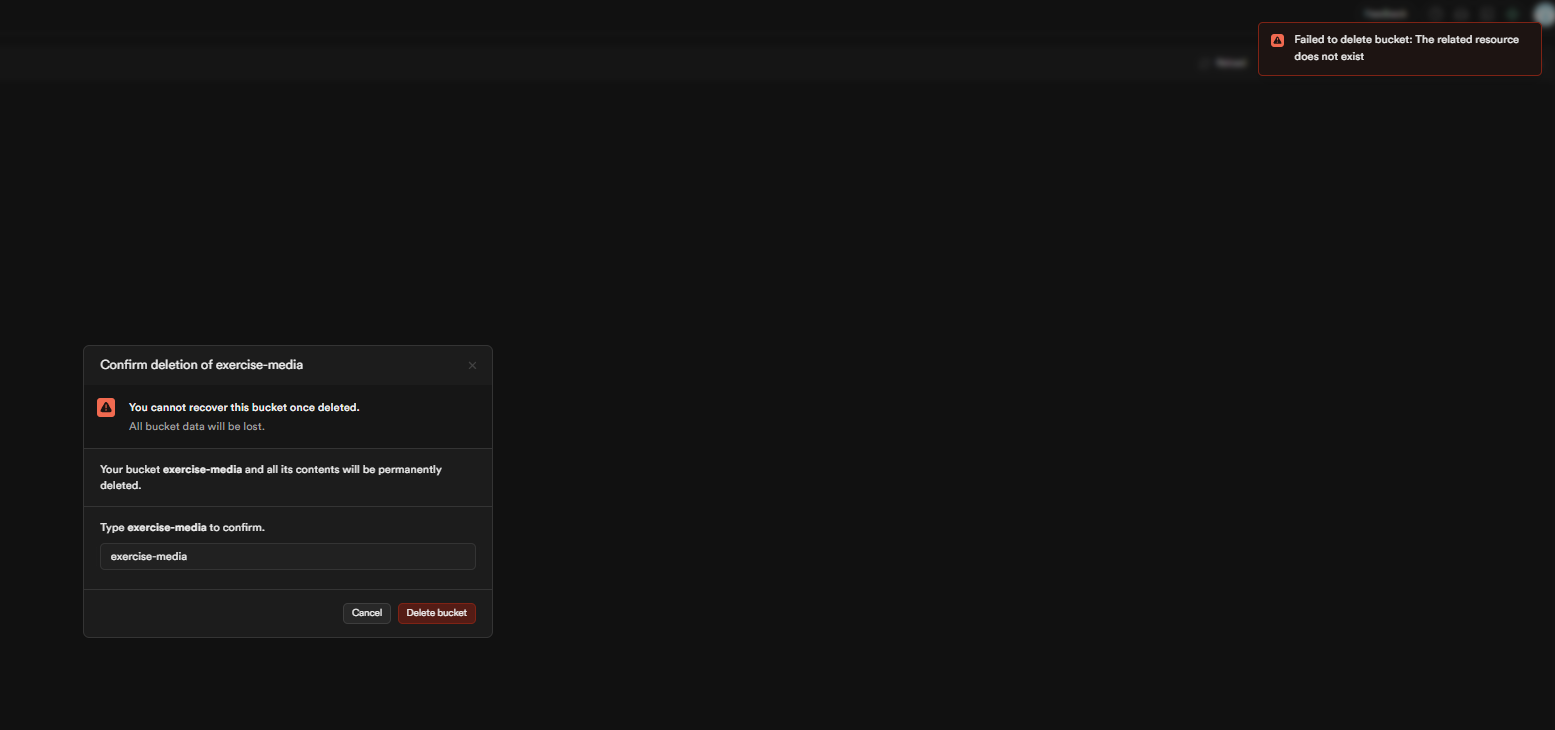1555x730 pixels.
Task: Click the bold exercise-media name in description
Action: pyautogui.click(x=202, y=469)
